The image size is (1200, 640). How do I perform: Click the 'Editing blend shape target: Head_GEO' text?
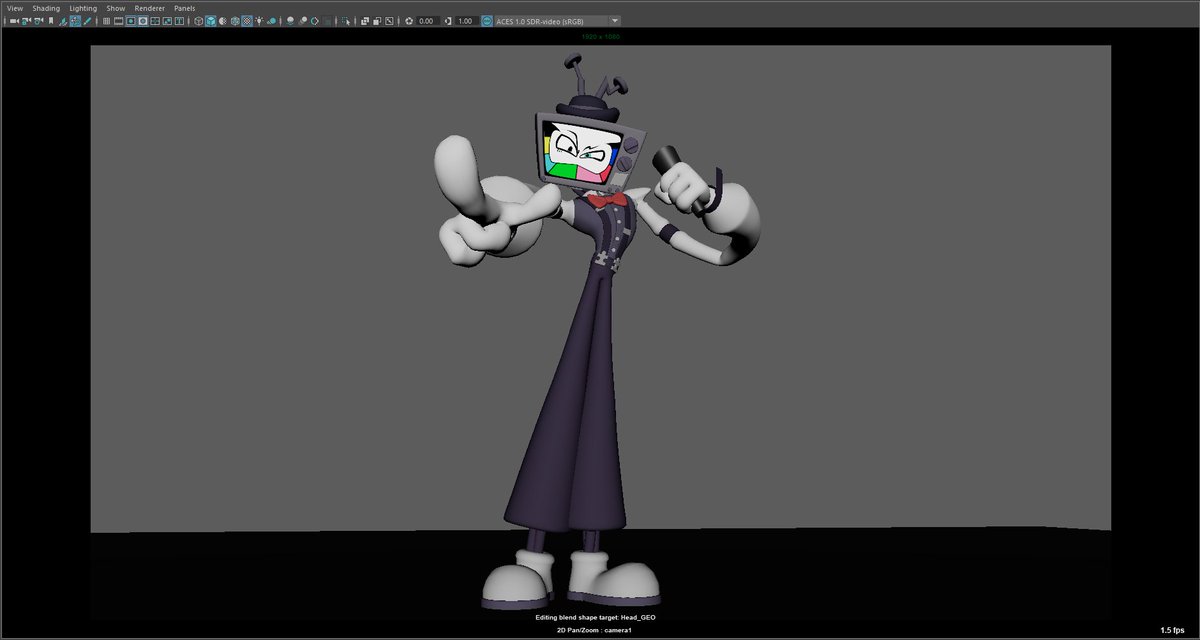coord(595,618)
